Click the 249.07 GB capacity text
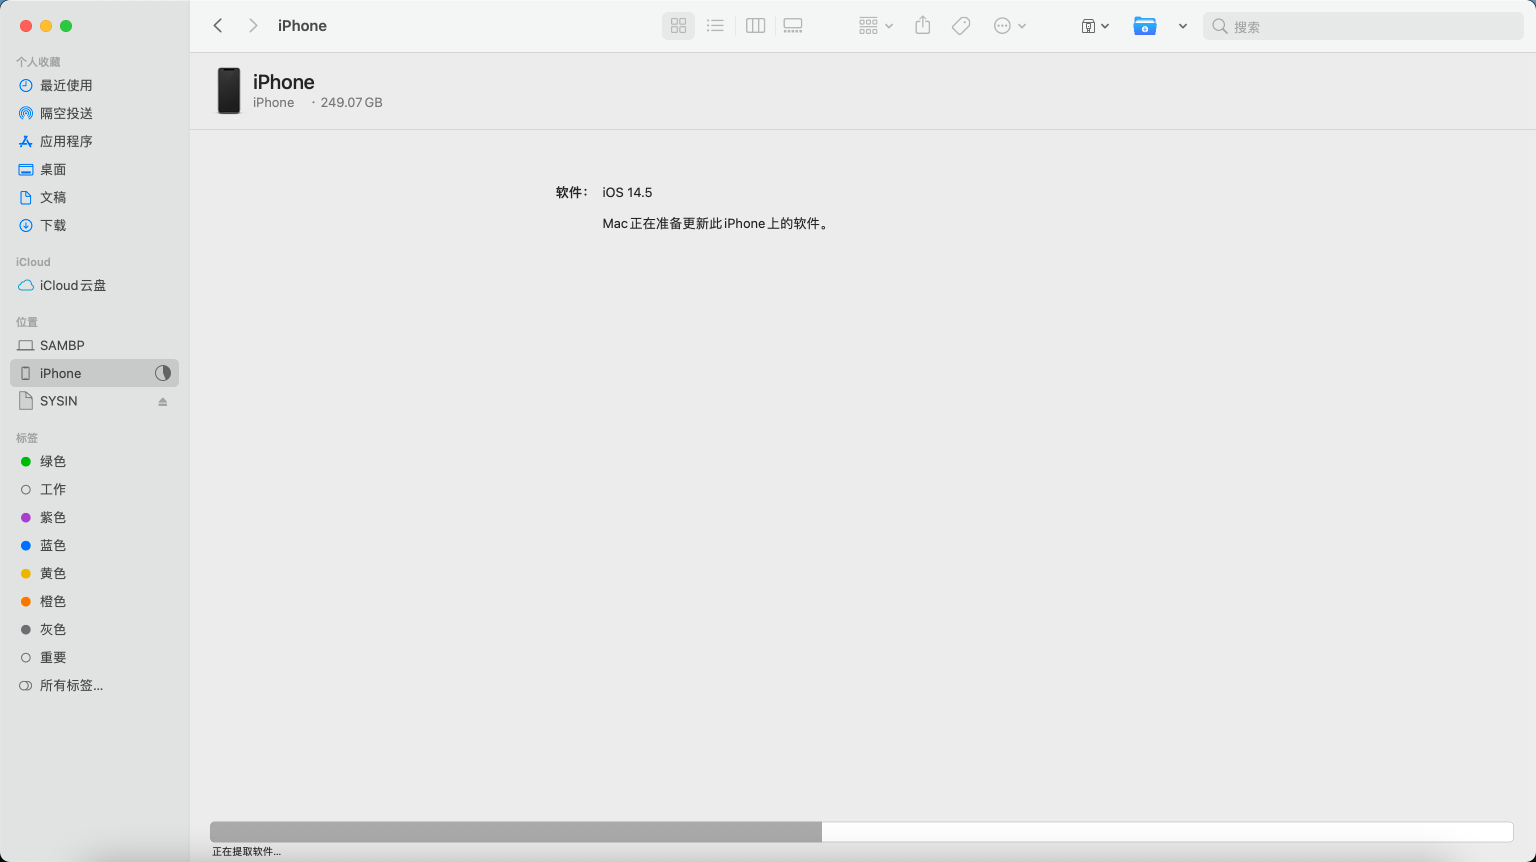Viewport: 1536px width, 862px height. pos(351,103)
